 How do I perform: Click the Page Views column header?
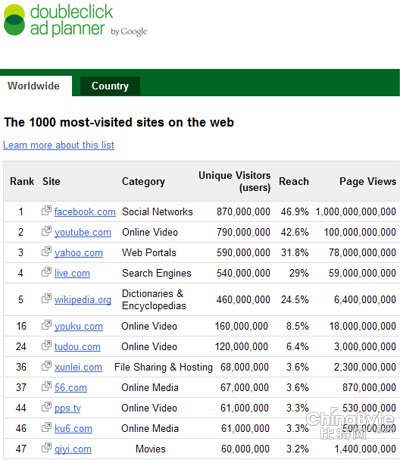click(x=368, y=181)
